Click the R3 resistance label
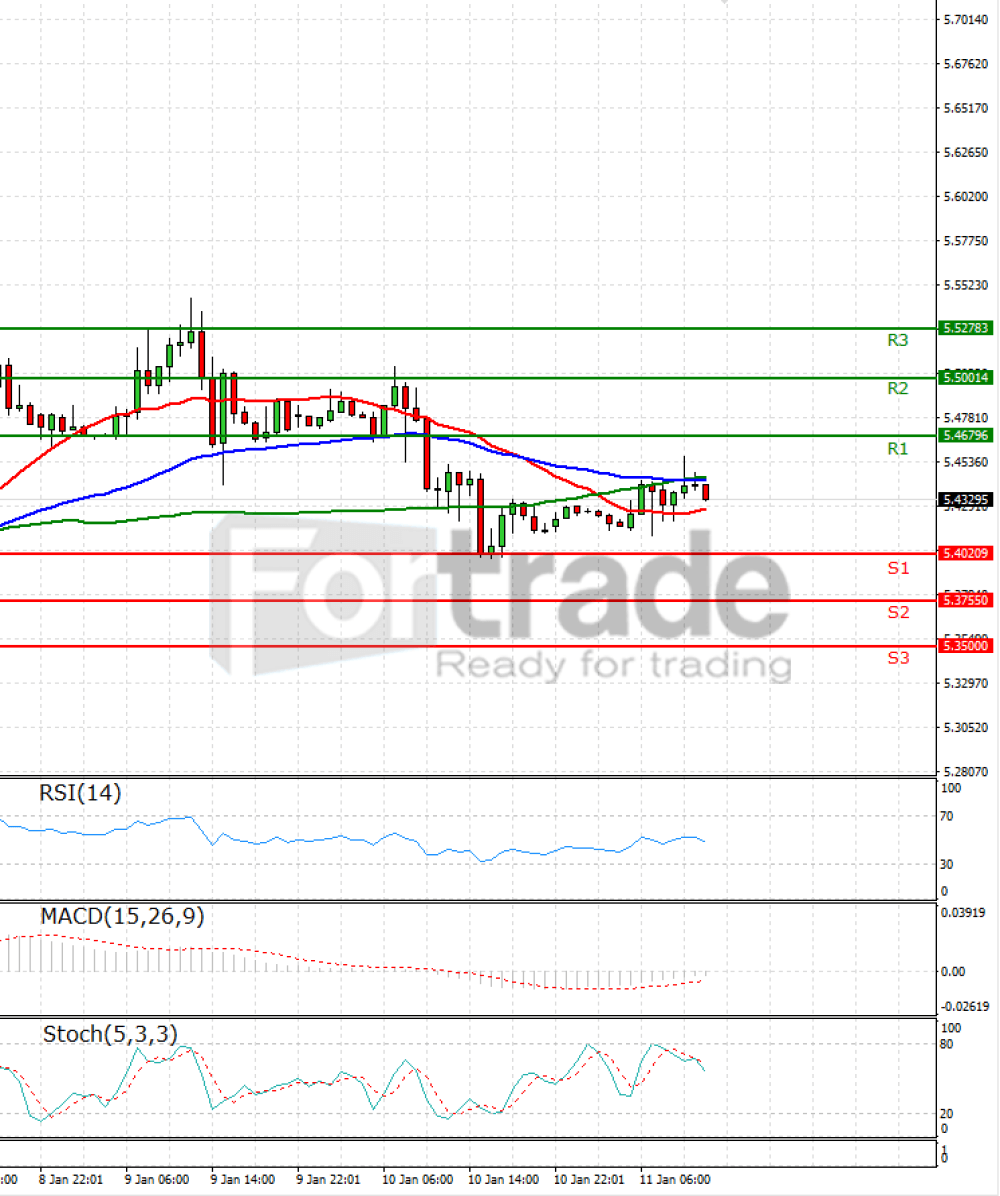The image size is (1000, 1196). pyautogui.click(x=897, y=340)
